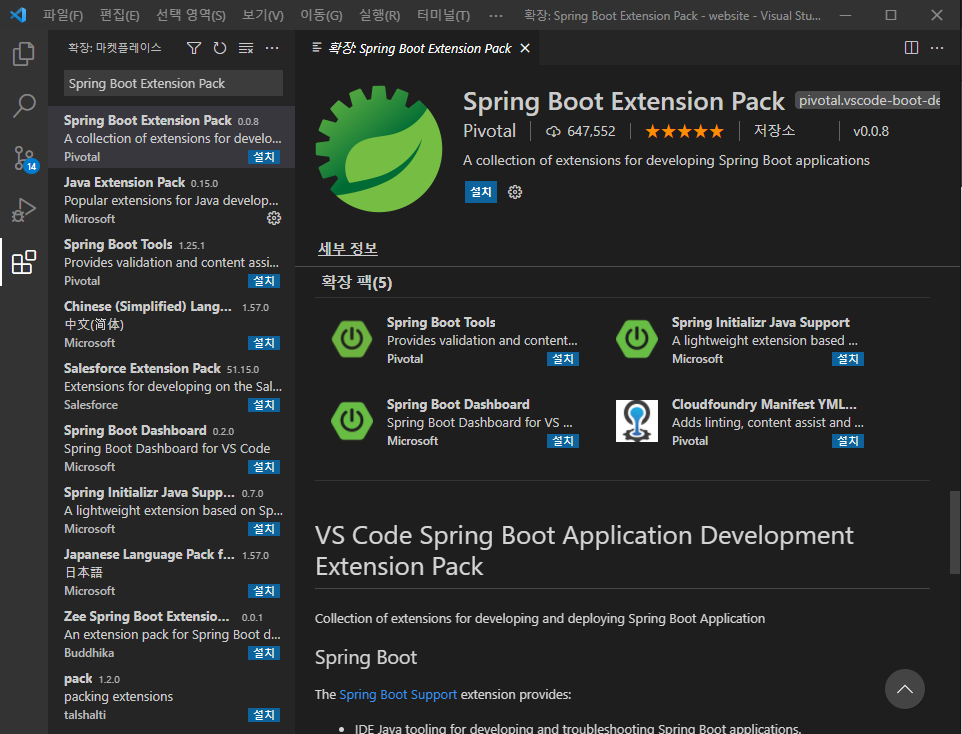Open the Explorer view in the activity bar
962x734 pixels.
23,55
